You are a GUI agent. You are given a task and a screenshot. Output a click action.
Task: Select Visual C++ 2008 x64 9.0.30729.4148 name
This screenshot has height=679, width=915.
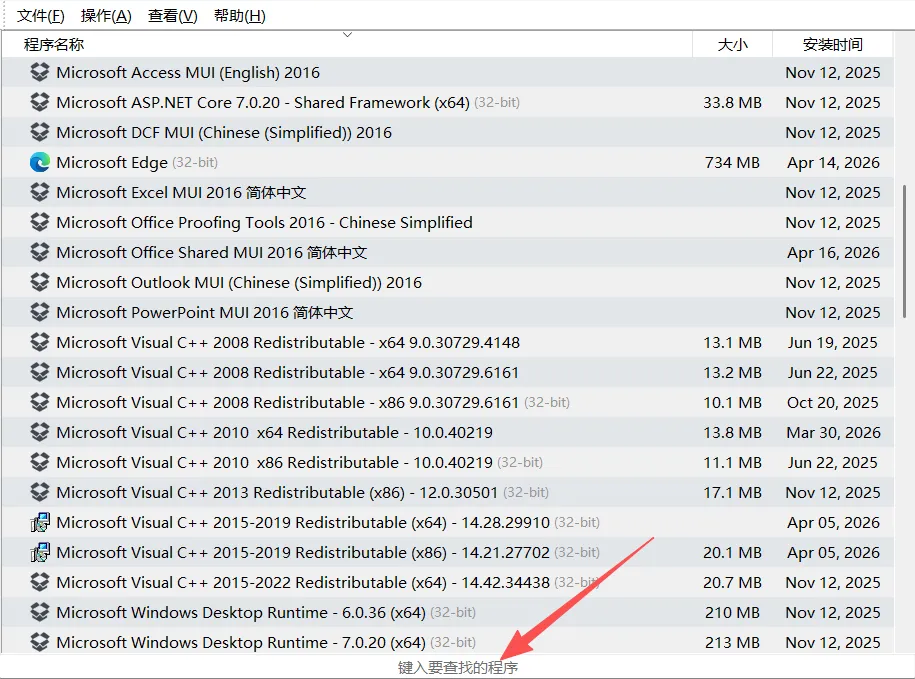(288, 342)
